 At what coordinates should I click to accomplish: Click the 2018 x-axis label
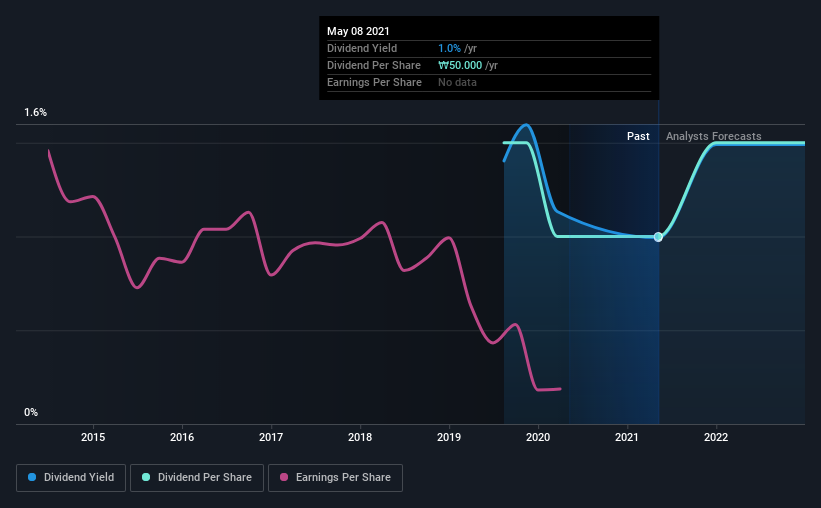click(360, 437)
